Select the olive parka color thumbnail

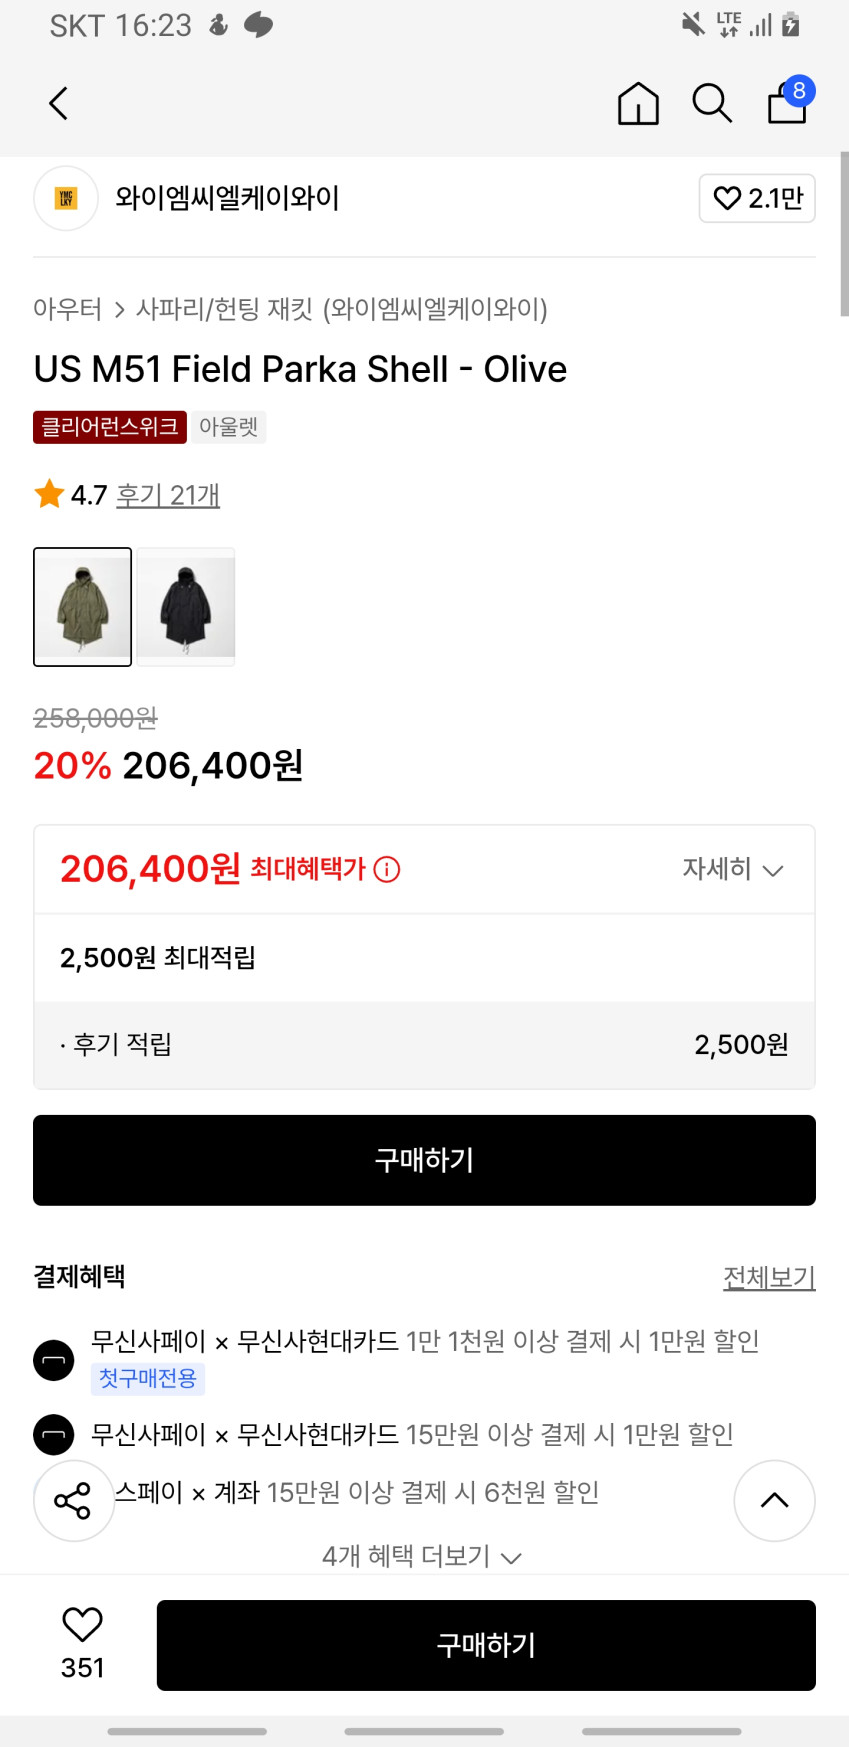[83, 606]
